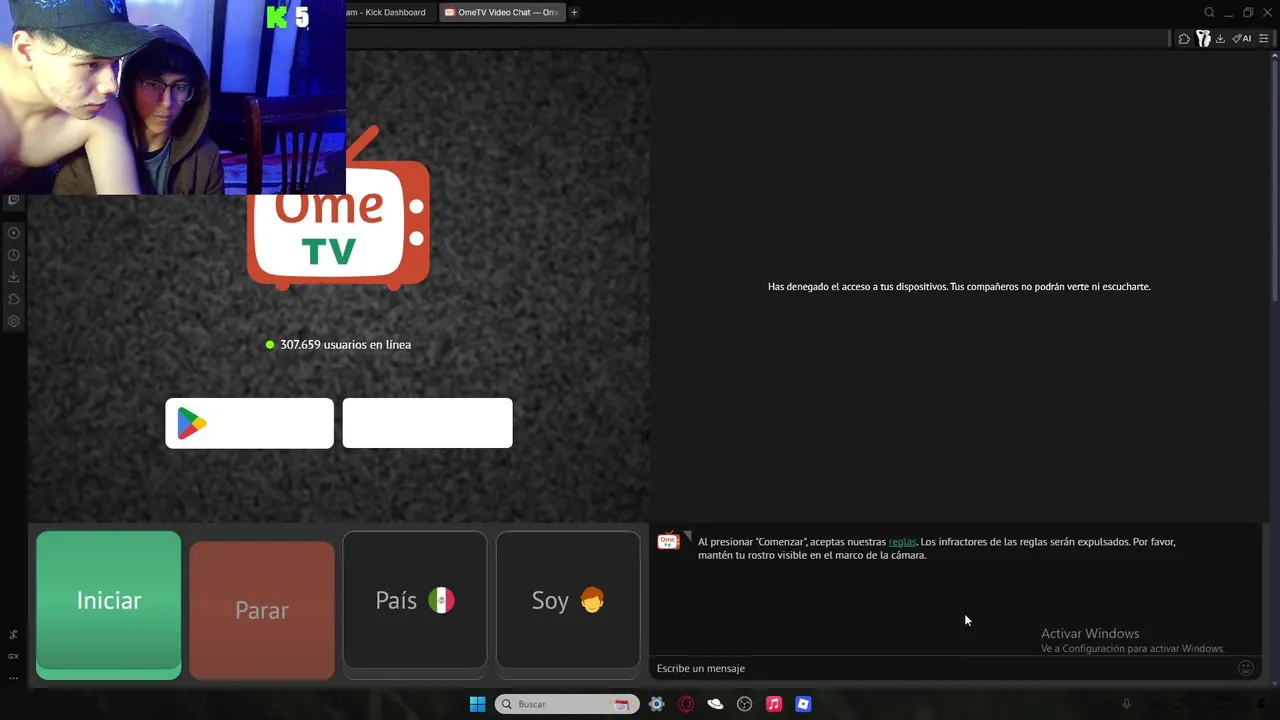Open the extensions icon in sidebar

point(13,299)
